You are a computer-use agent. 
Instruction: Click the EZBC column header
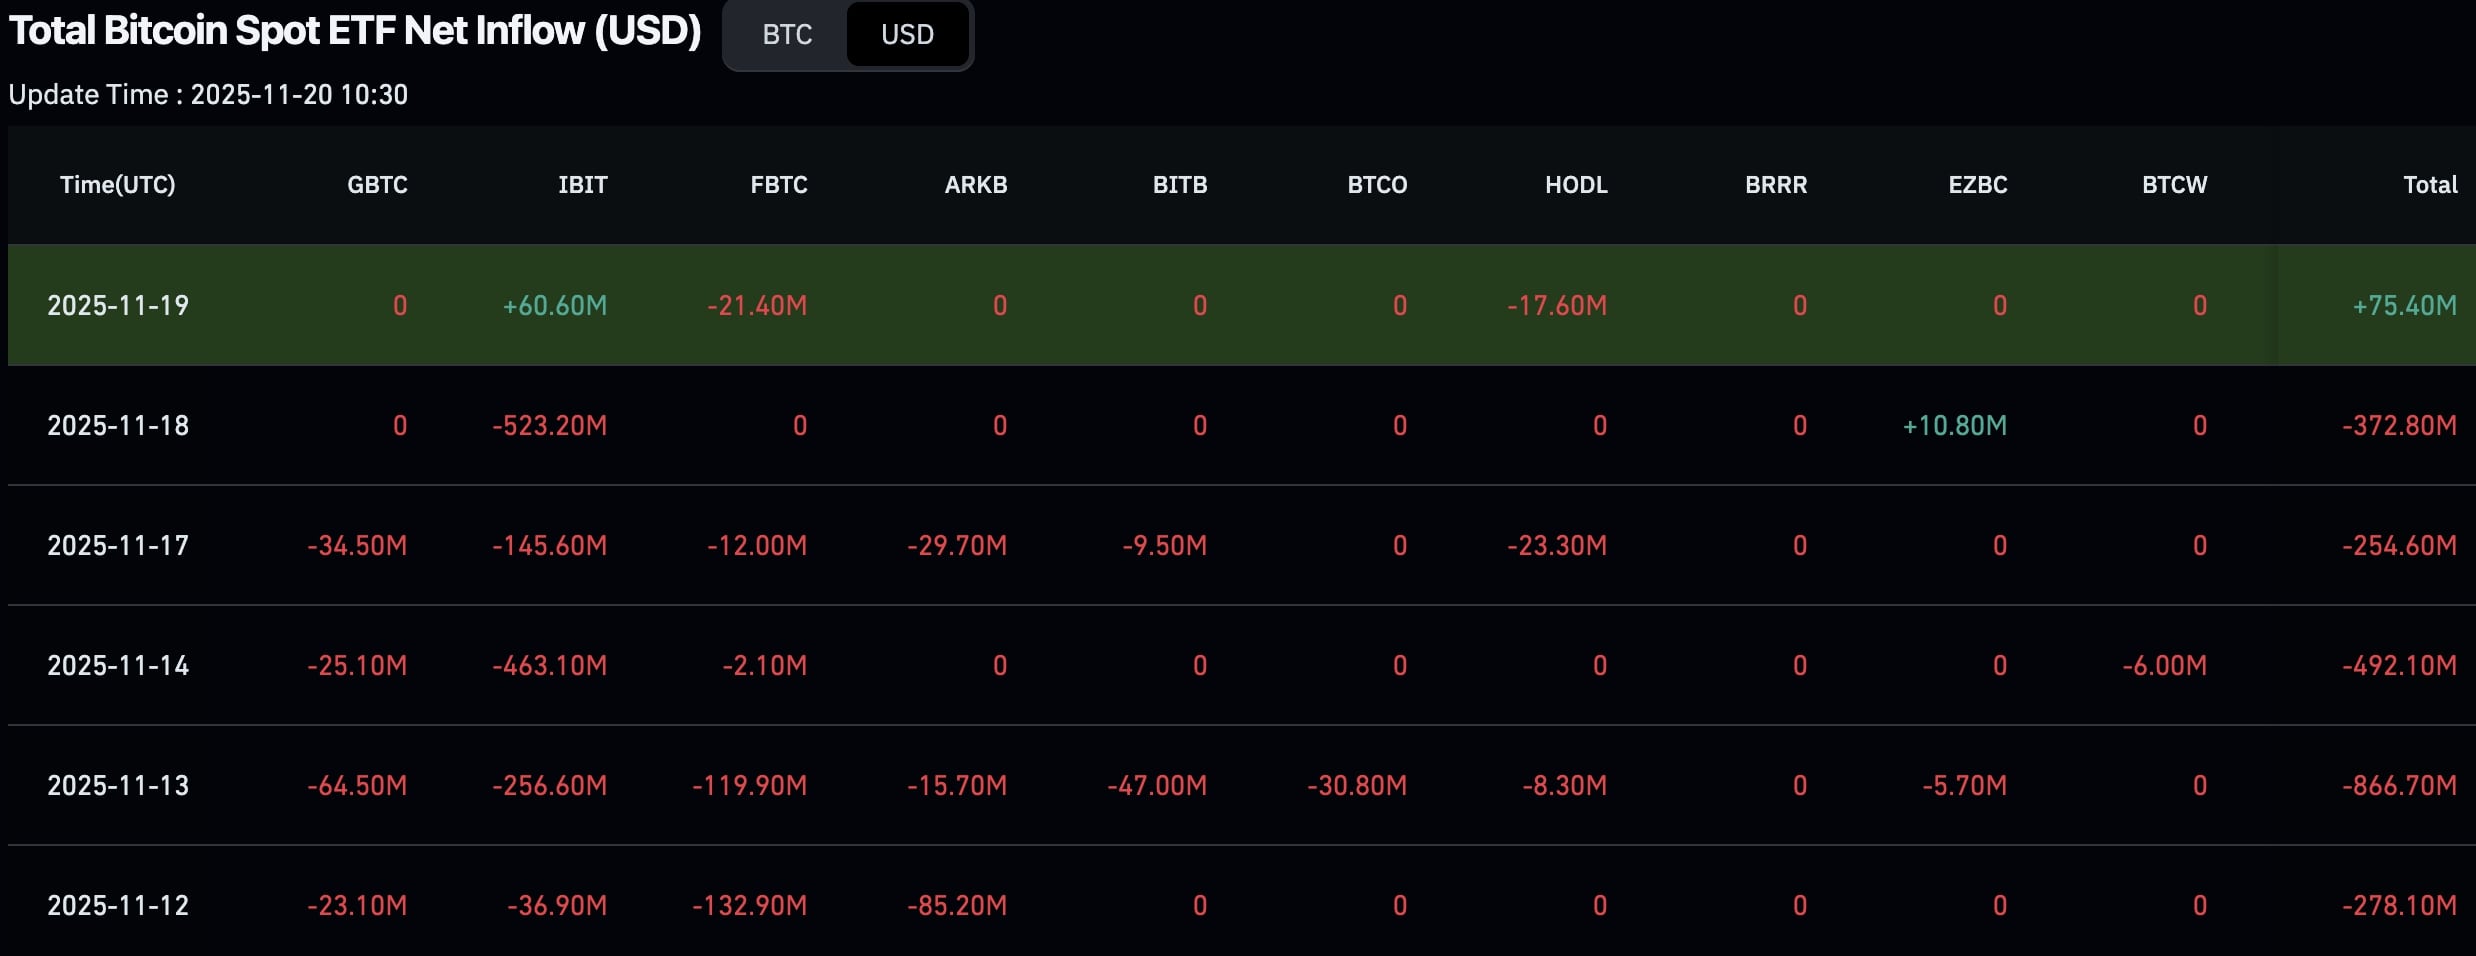click(1977, 185)
